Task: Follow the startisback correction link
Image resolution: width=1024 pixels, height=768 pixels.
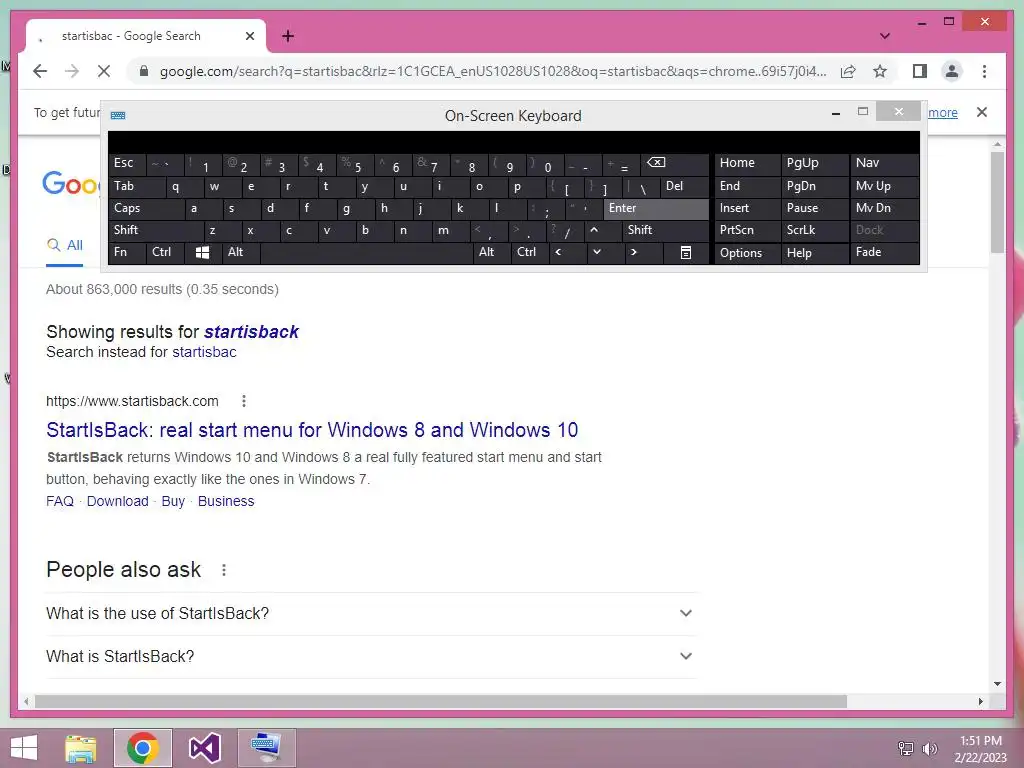Action: 251,332
